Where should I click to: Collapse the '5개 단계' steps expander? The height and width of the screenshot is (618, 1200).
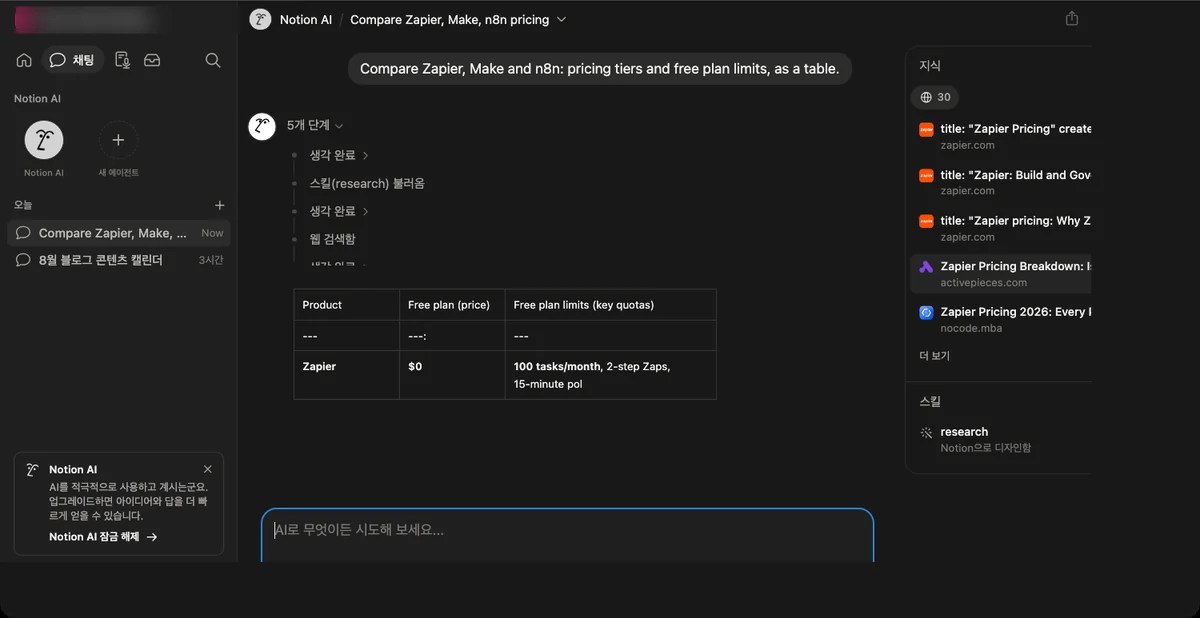(315, 125)
